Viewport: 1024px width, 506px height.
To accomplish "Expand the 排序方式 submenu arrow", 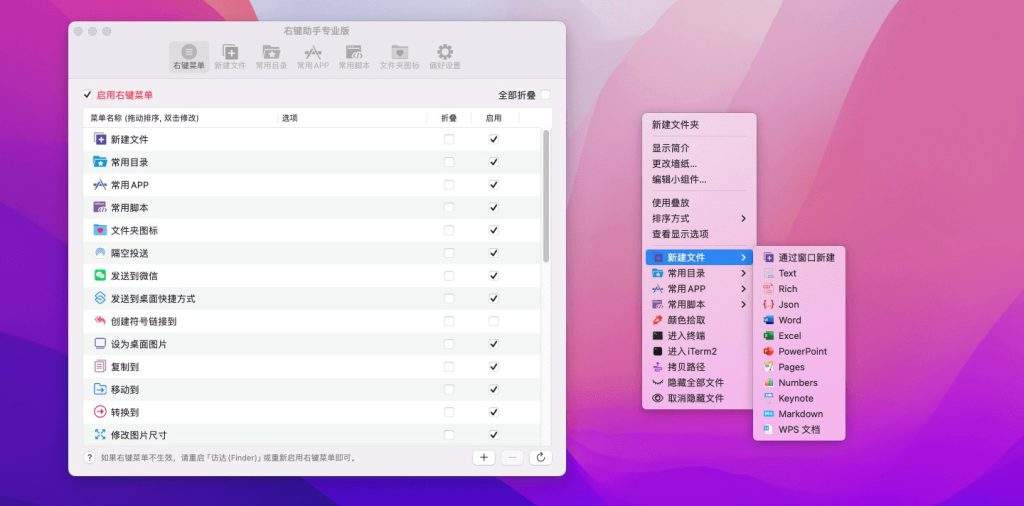I will 743,218.
